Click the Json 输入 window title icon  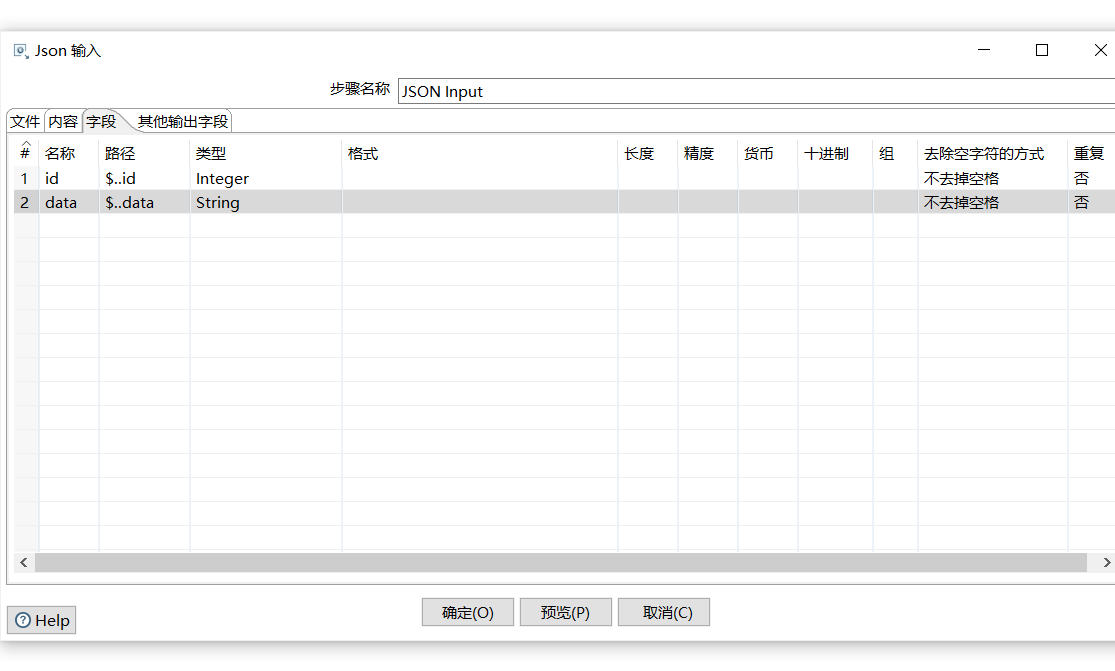tap(21, 51)
